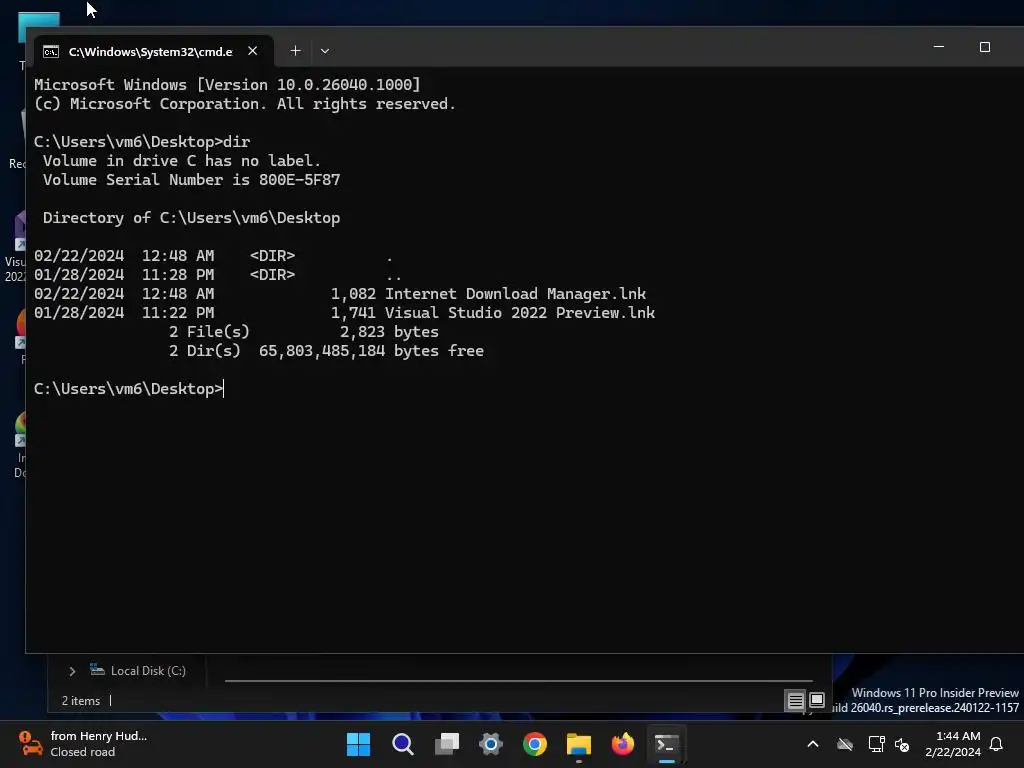Minimize the Terminal window

(939, 47)
